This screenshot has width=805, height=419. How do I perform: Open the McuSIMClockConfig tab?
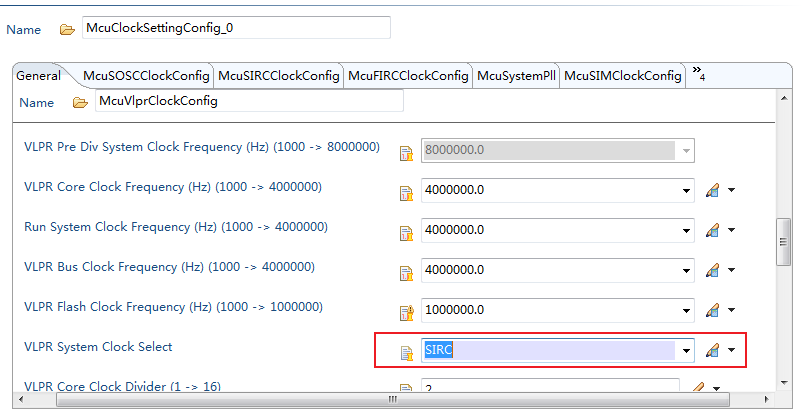[623, 76]
